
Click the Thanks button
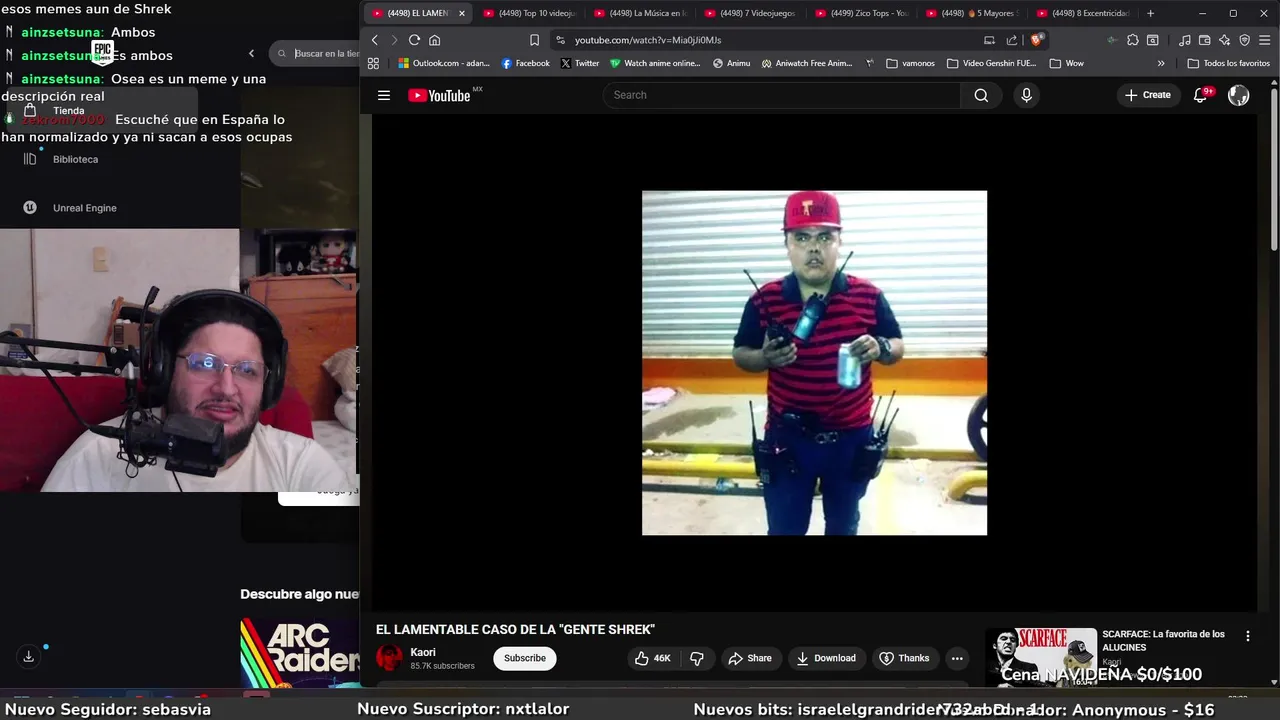(904, 658)
